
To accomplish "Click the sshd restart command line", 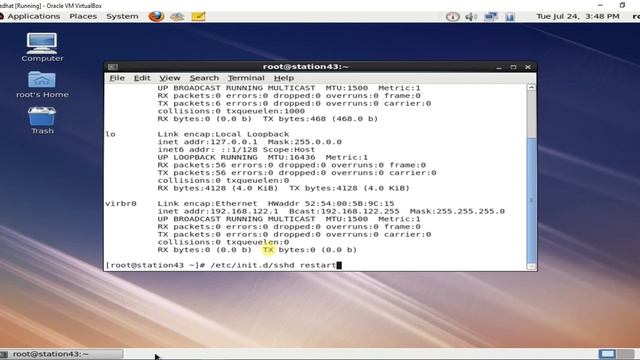I will pos(223,265).
